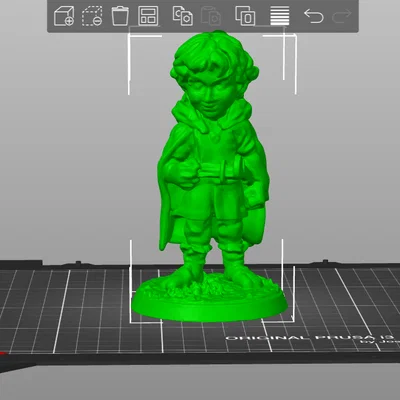
Task: Click the Add model icon
Action: tap(64, 16)
